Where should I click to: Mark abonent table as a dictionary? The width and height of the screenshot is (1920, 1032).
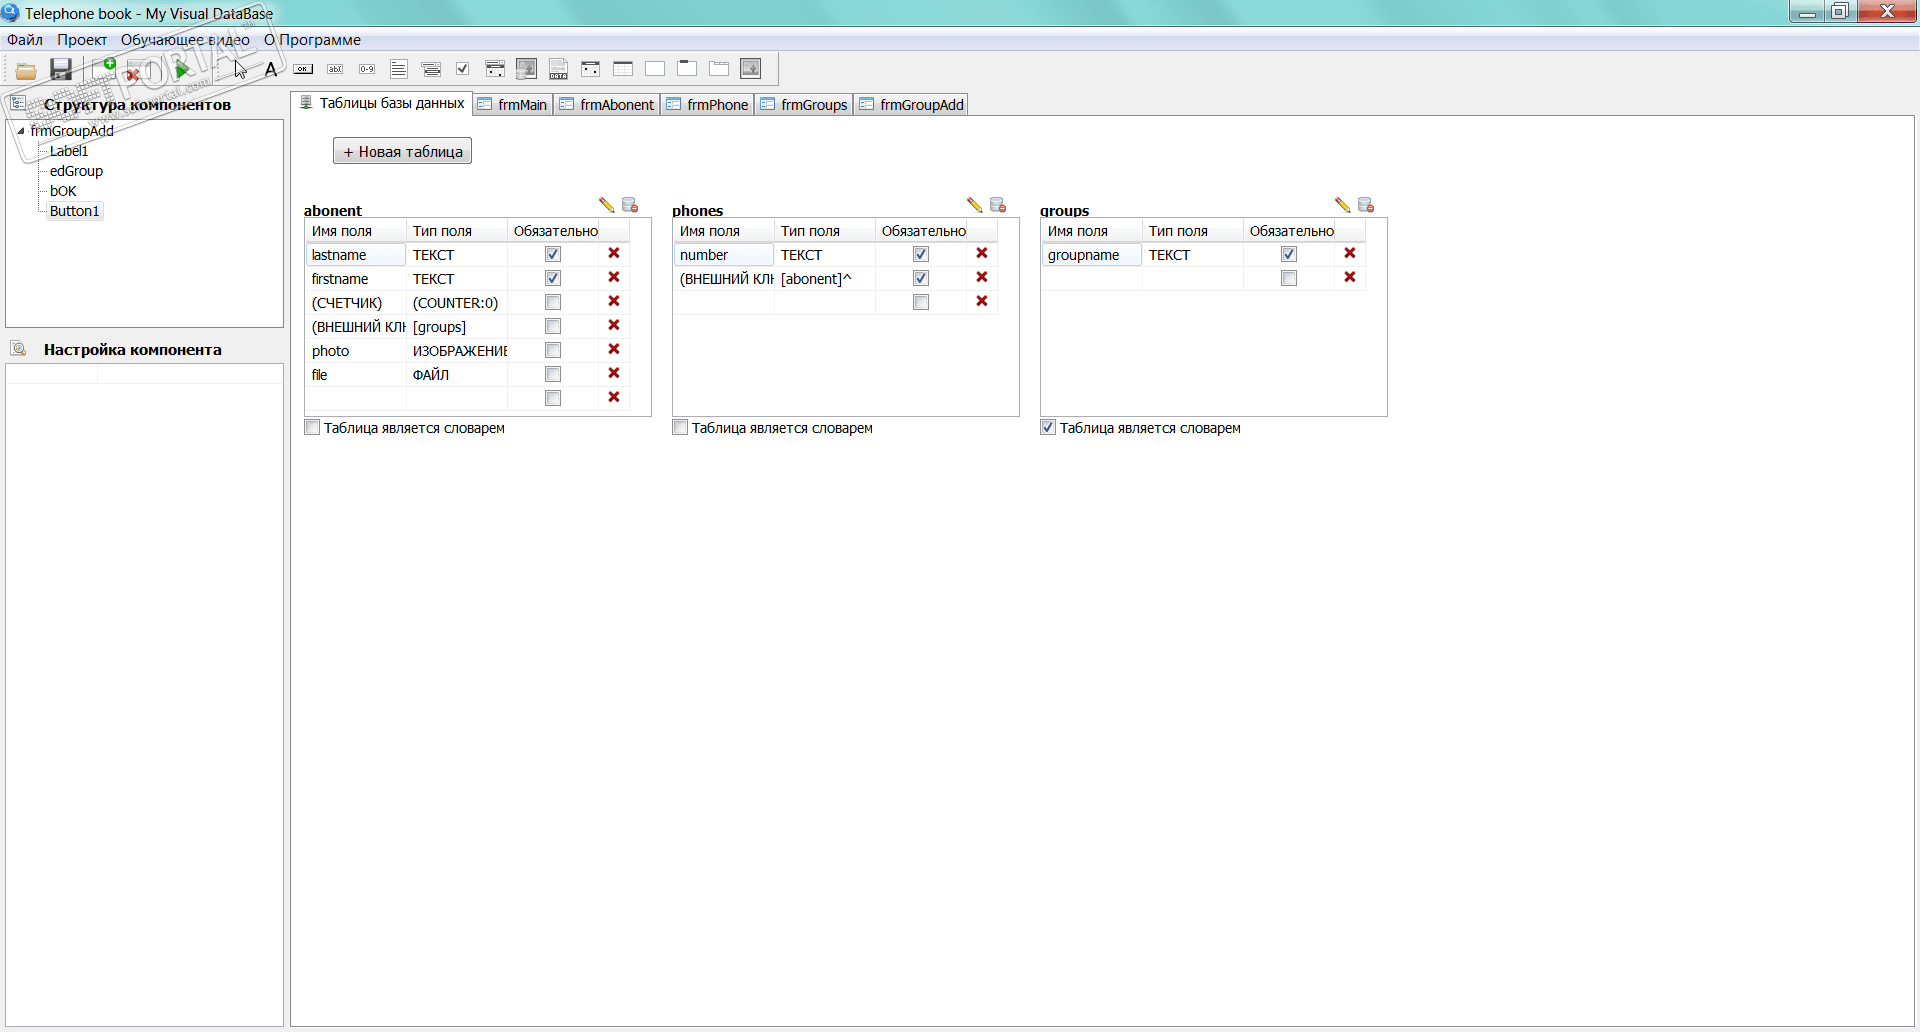click(312, 428)
